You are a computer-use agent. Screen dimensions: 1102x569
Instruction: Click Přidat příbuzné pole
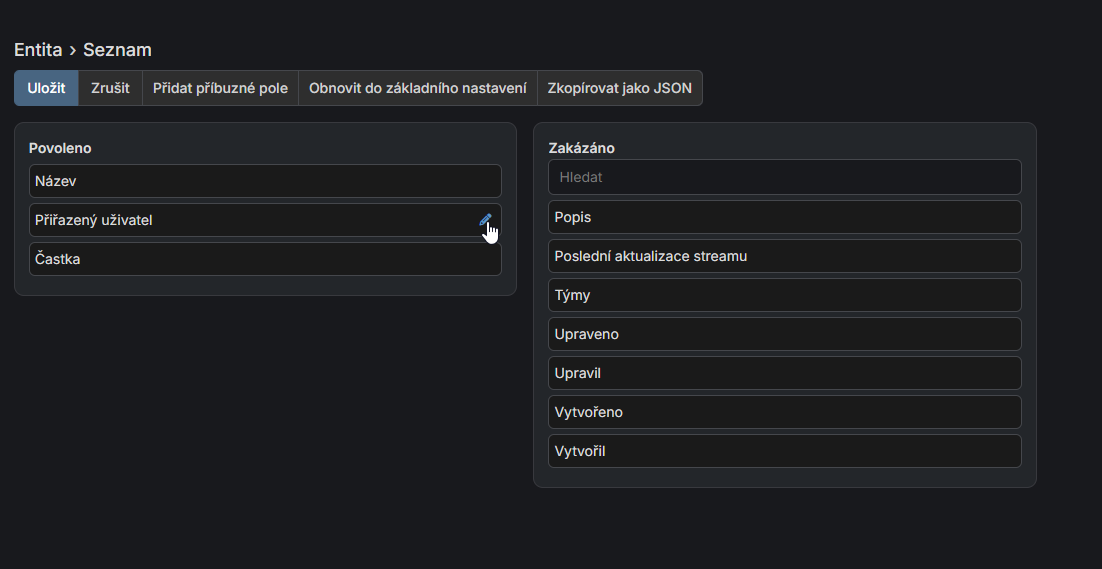[x=220, y=88]
